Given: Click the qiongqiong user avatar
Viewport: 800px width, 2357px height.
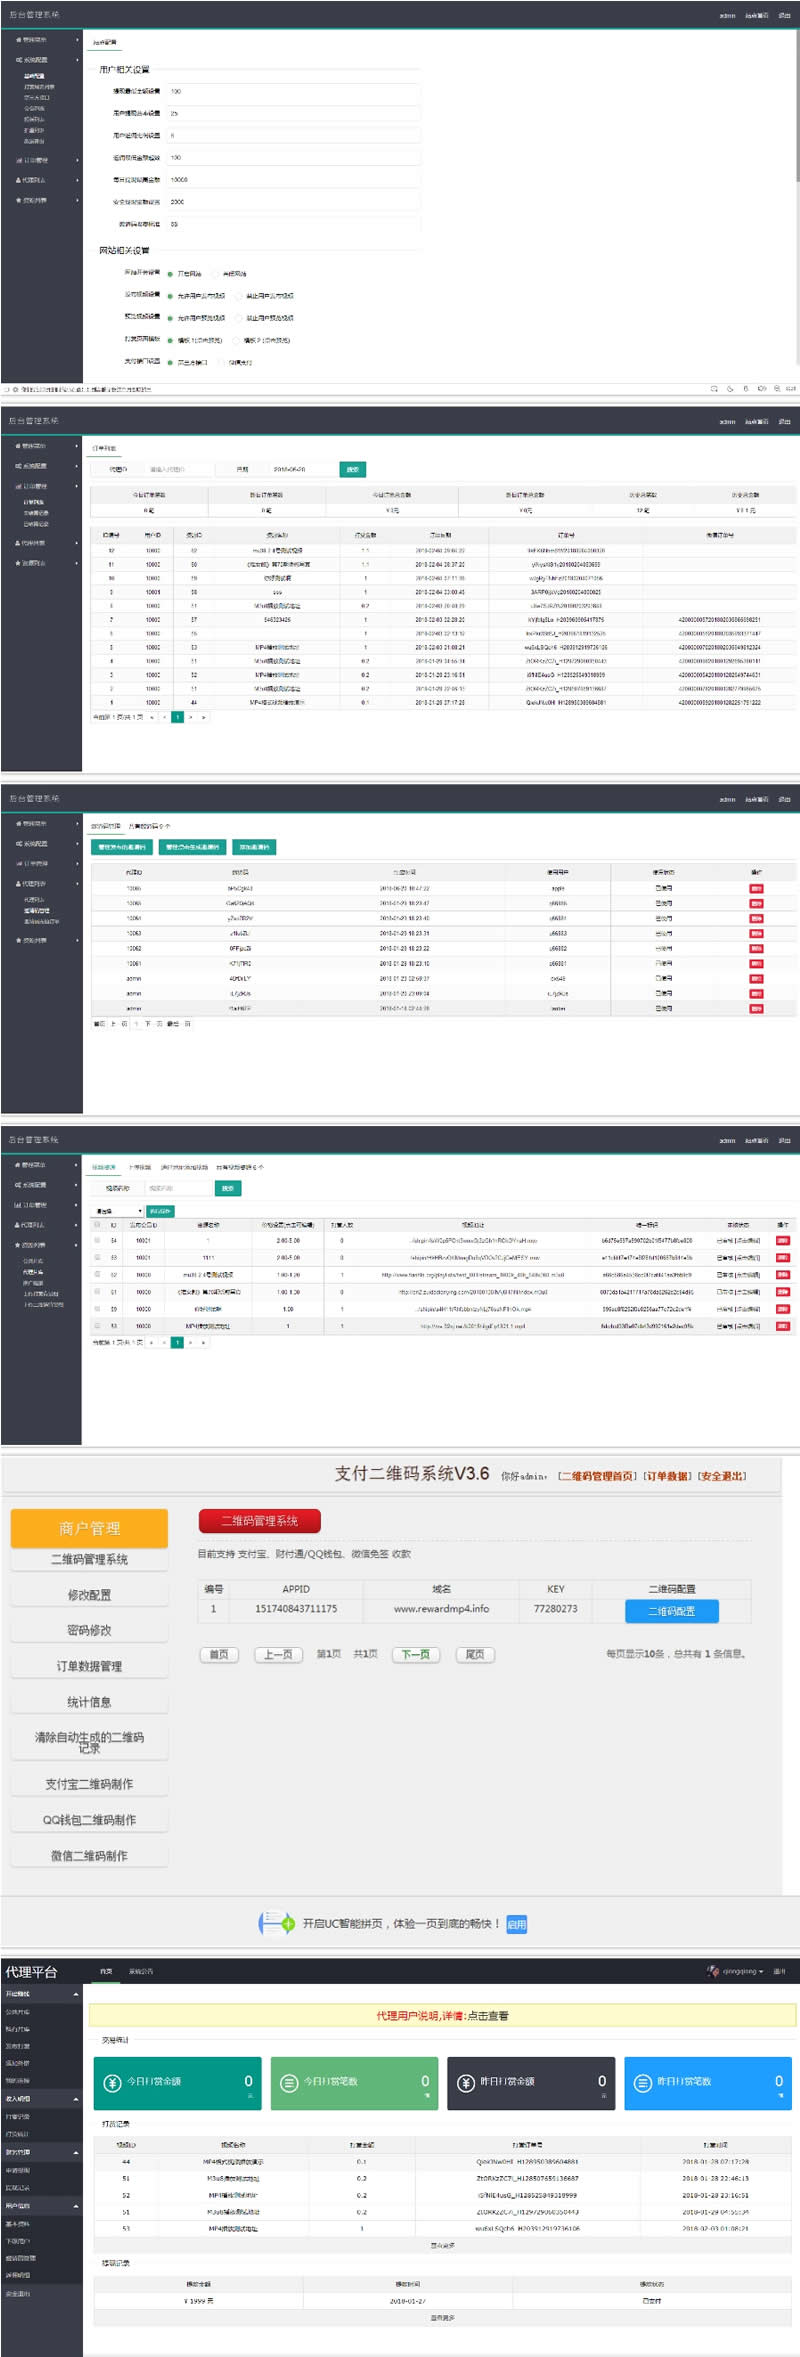Looking at the screenshot, I should 712,1971.
